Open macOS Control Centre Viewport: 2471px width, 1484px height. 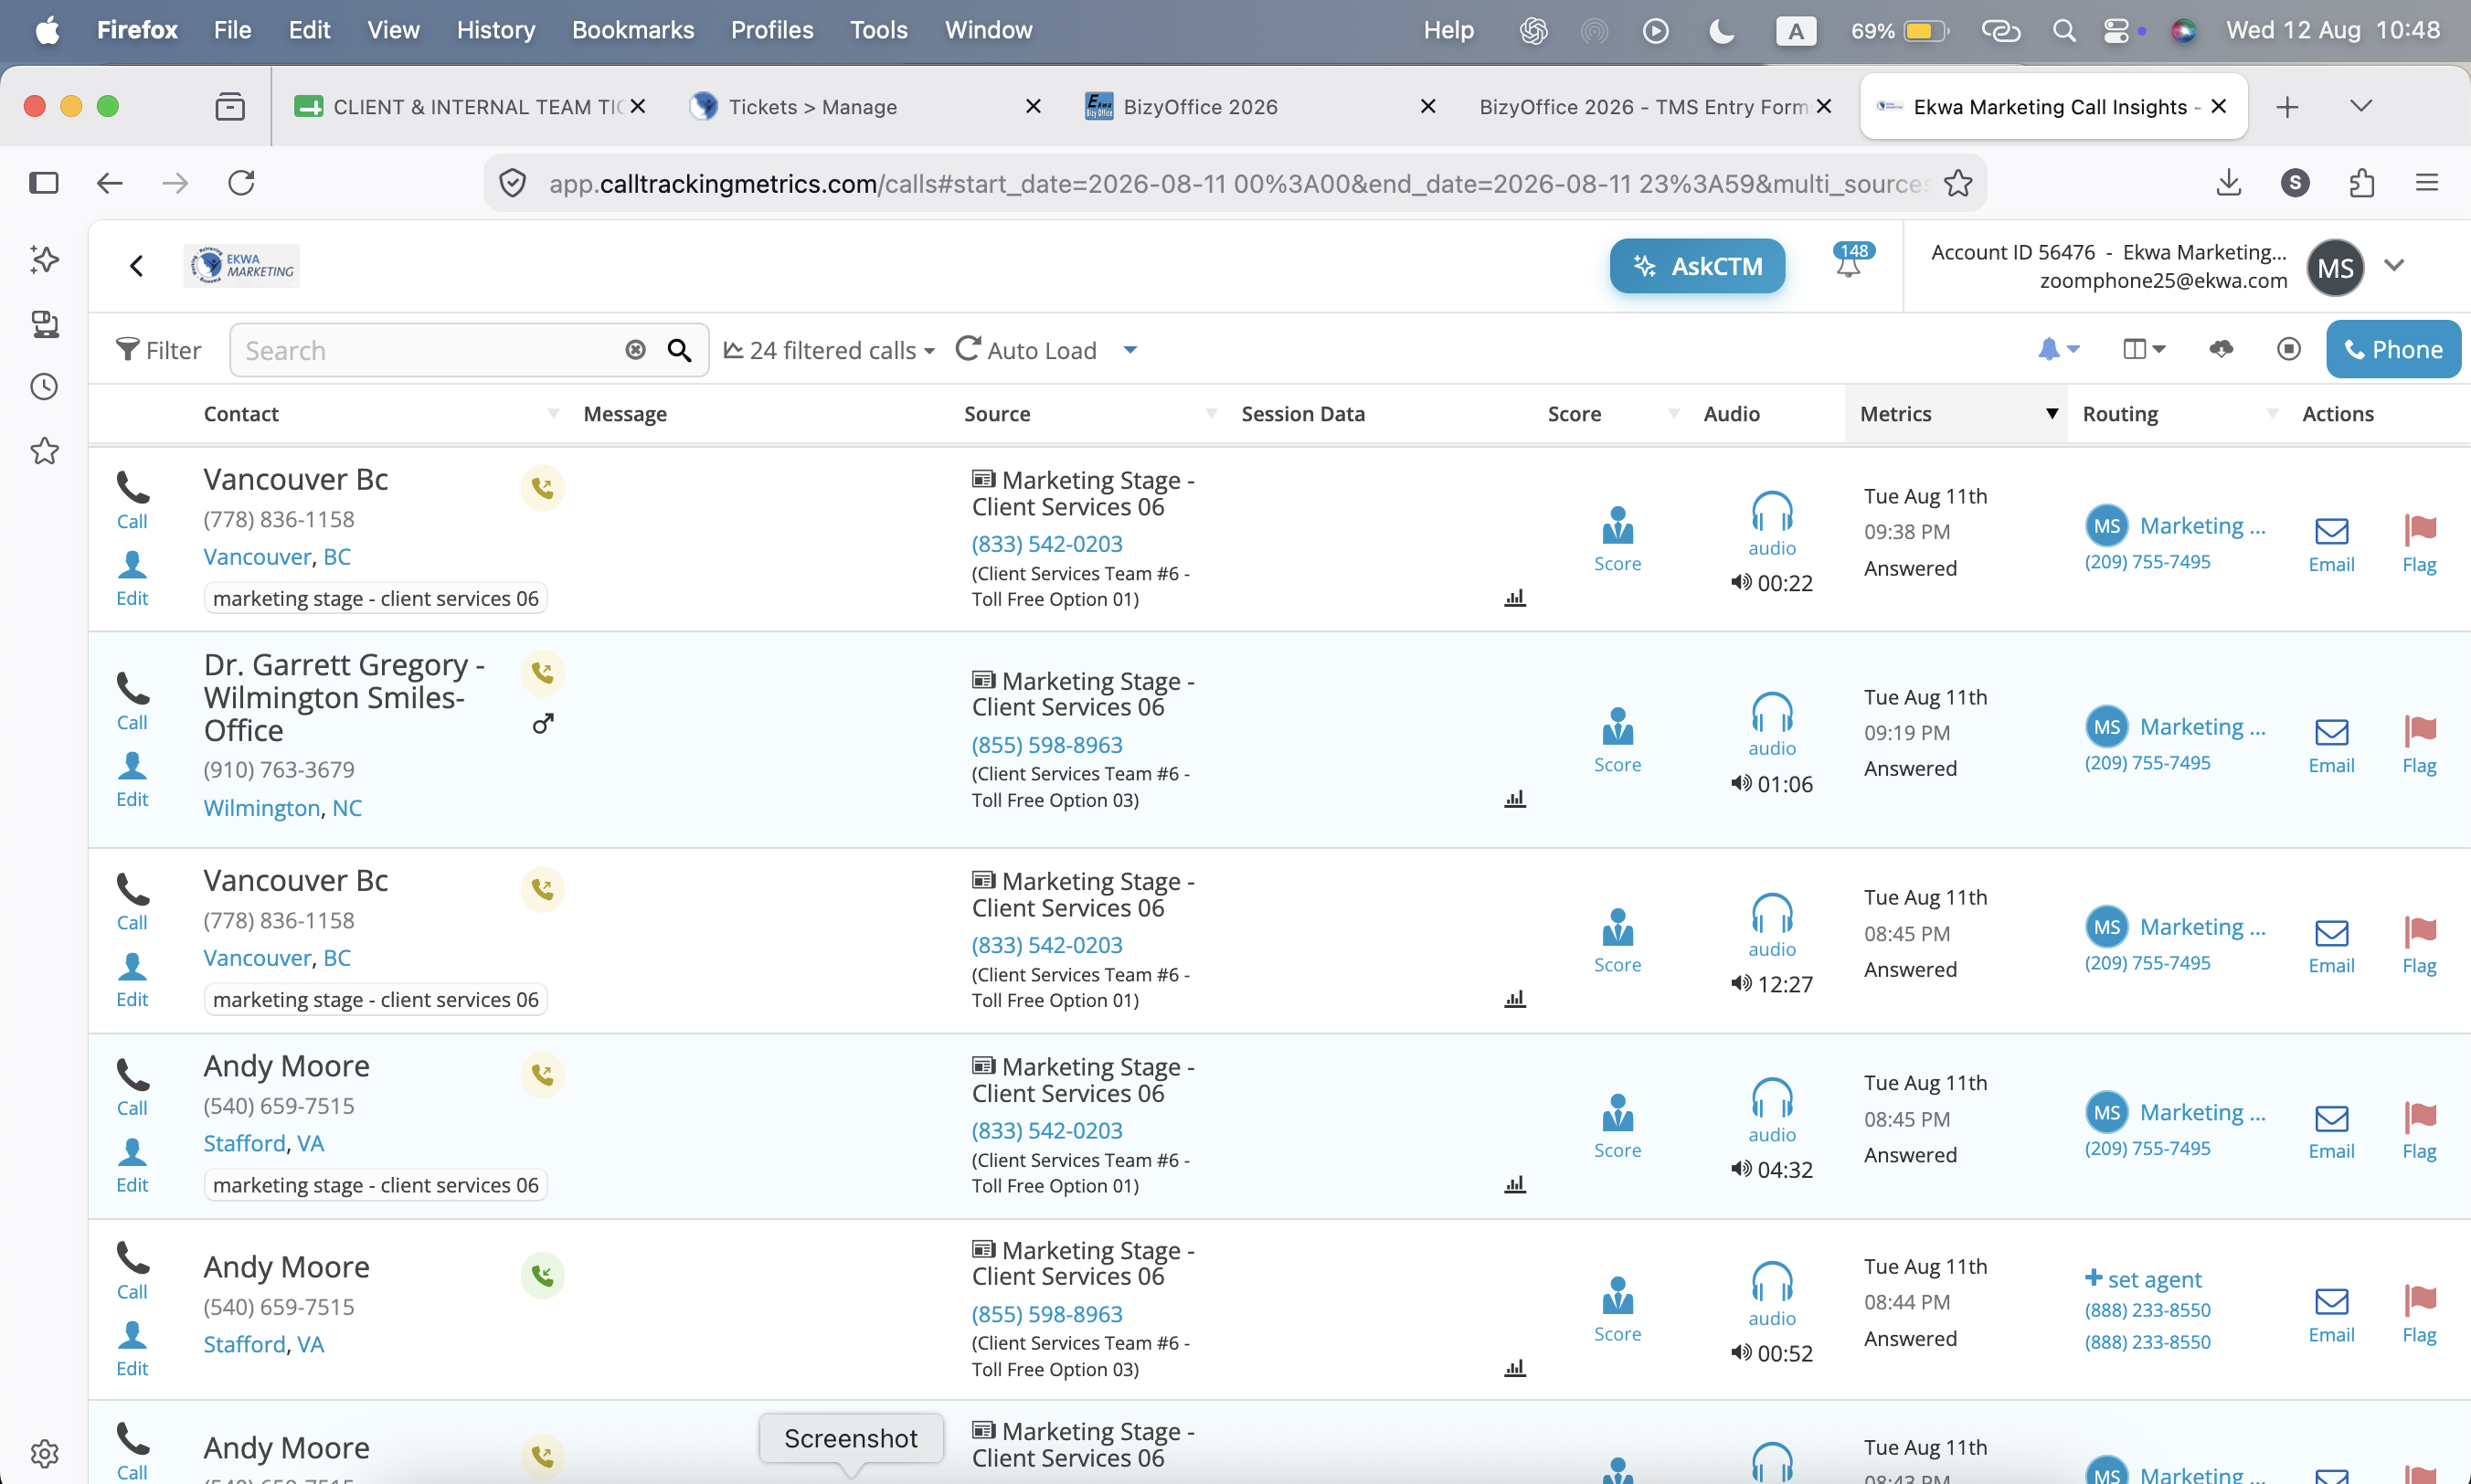[2115, 30]
